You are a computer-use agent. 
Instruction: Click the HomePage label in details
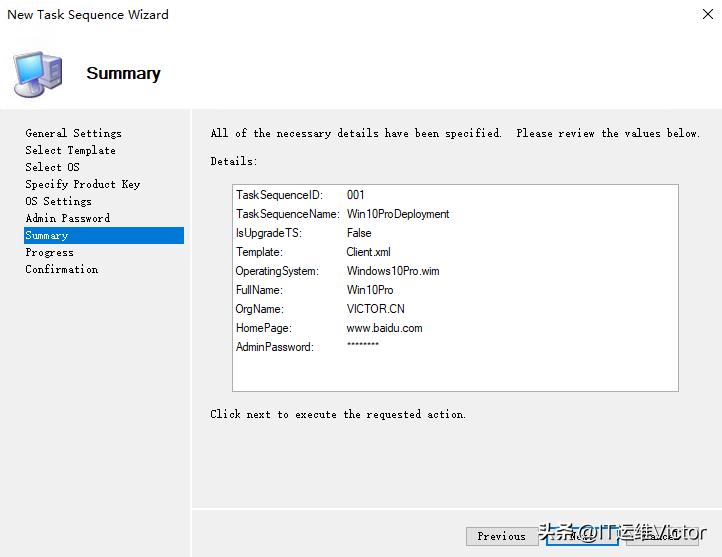[x=263, y=328]
